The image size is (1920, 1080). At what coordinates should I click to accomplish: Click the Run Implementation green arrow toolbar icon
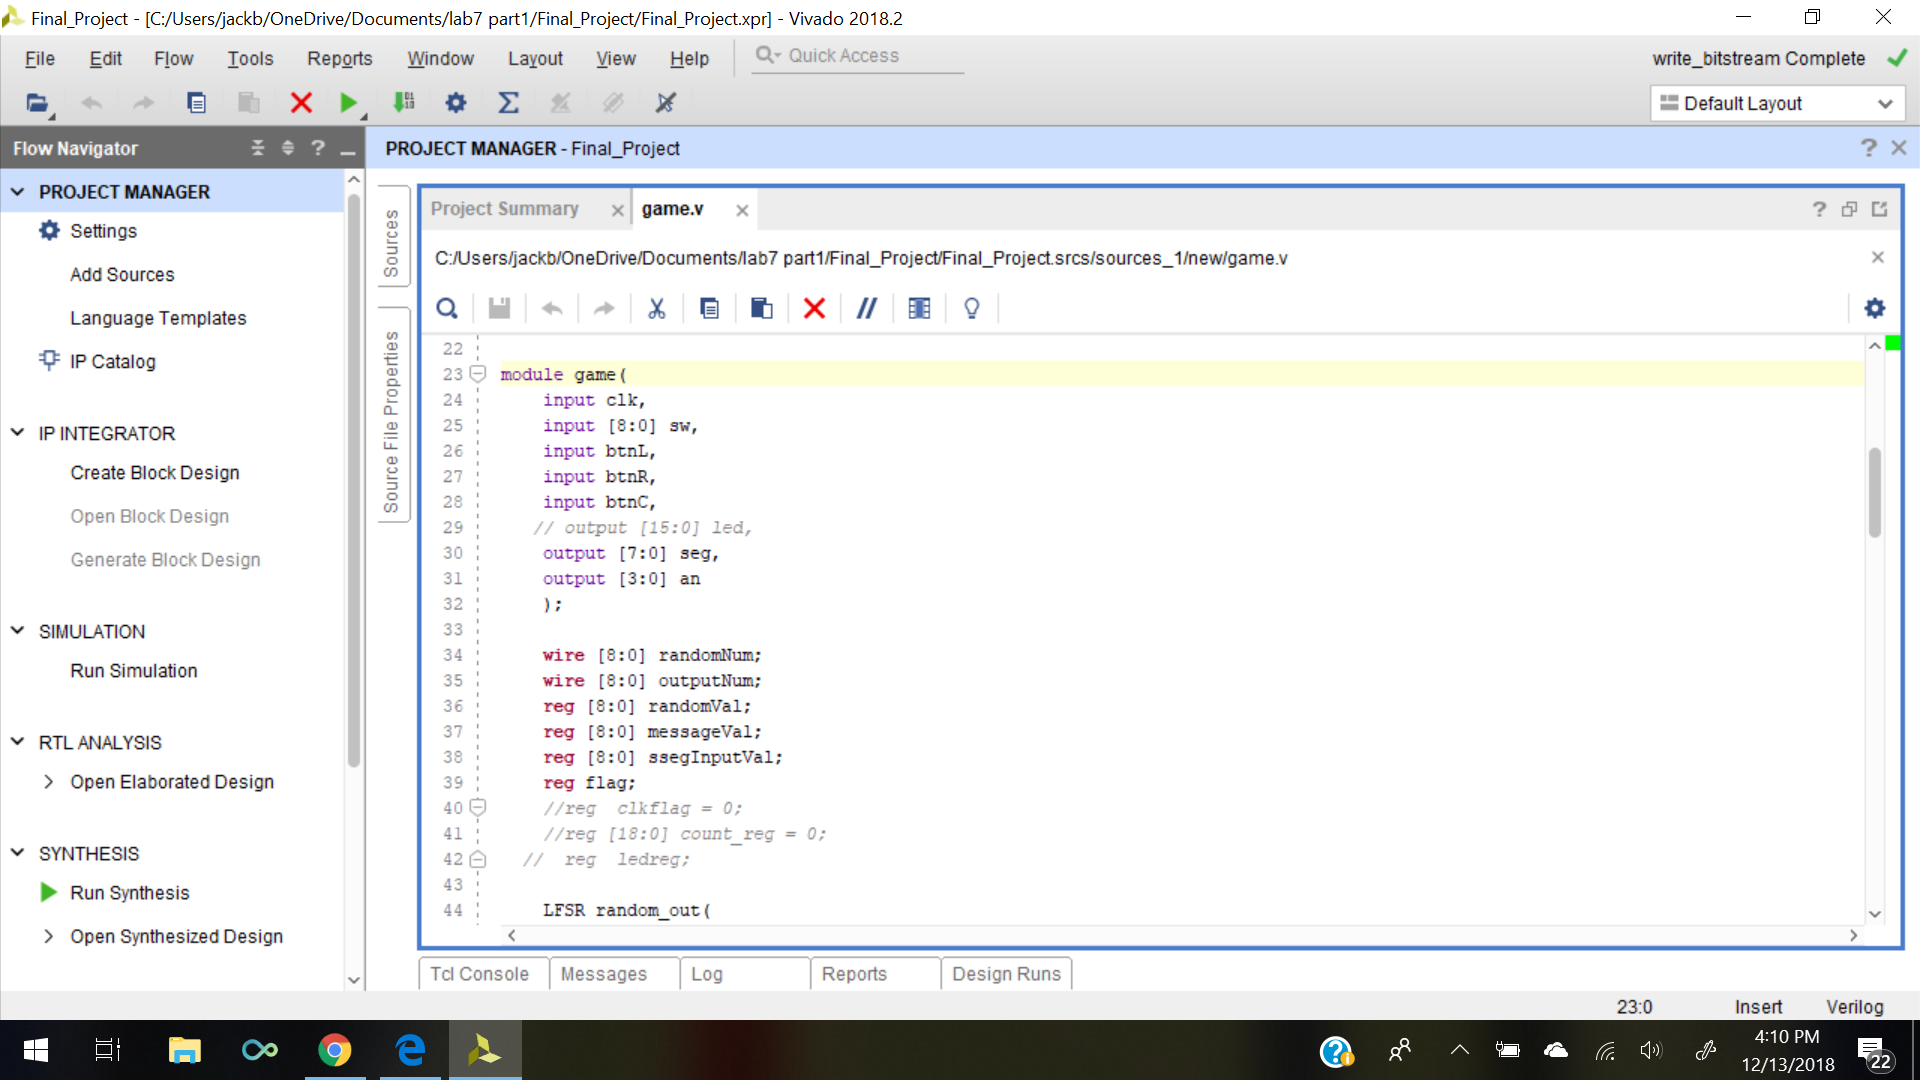click(348, 103)
